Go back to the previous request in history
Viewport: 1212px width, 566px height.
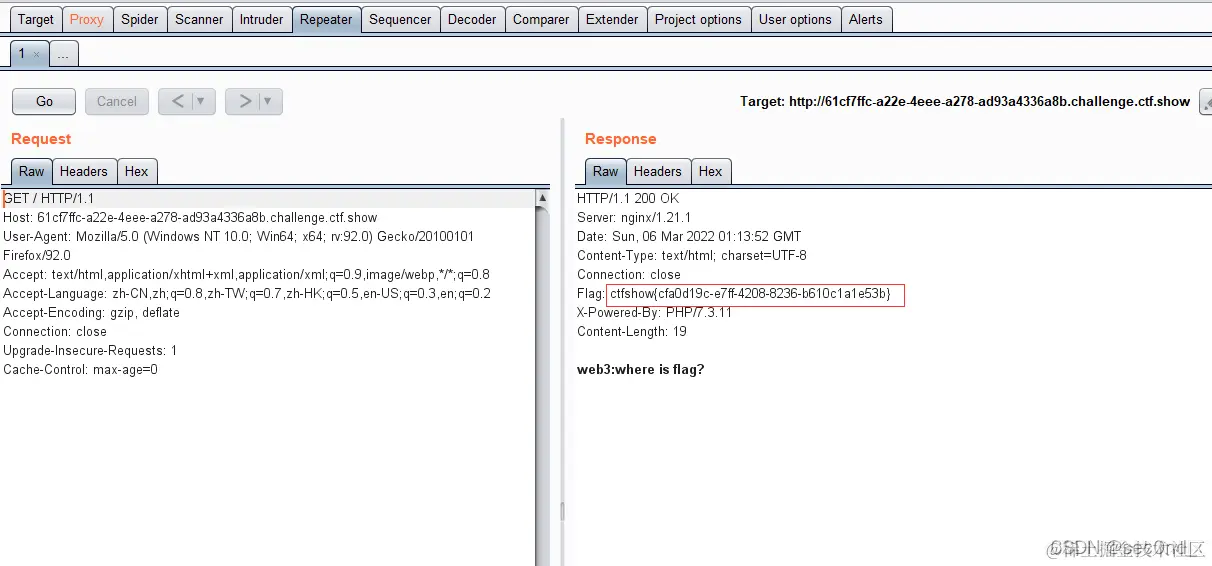coord(177,101)
